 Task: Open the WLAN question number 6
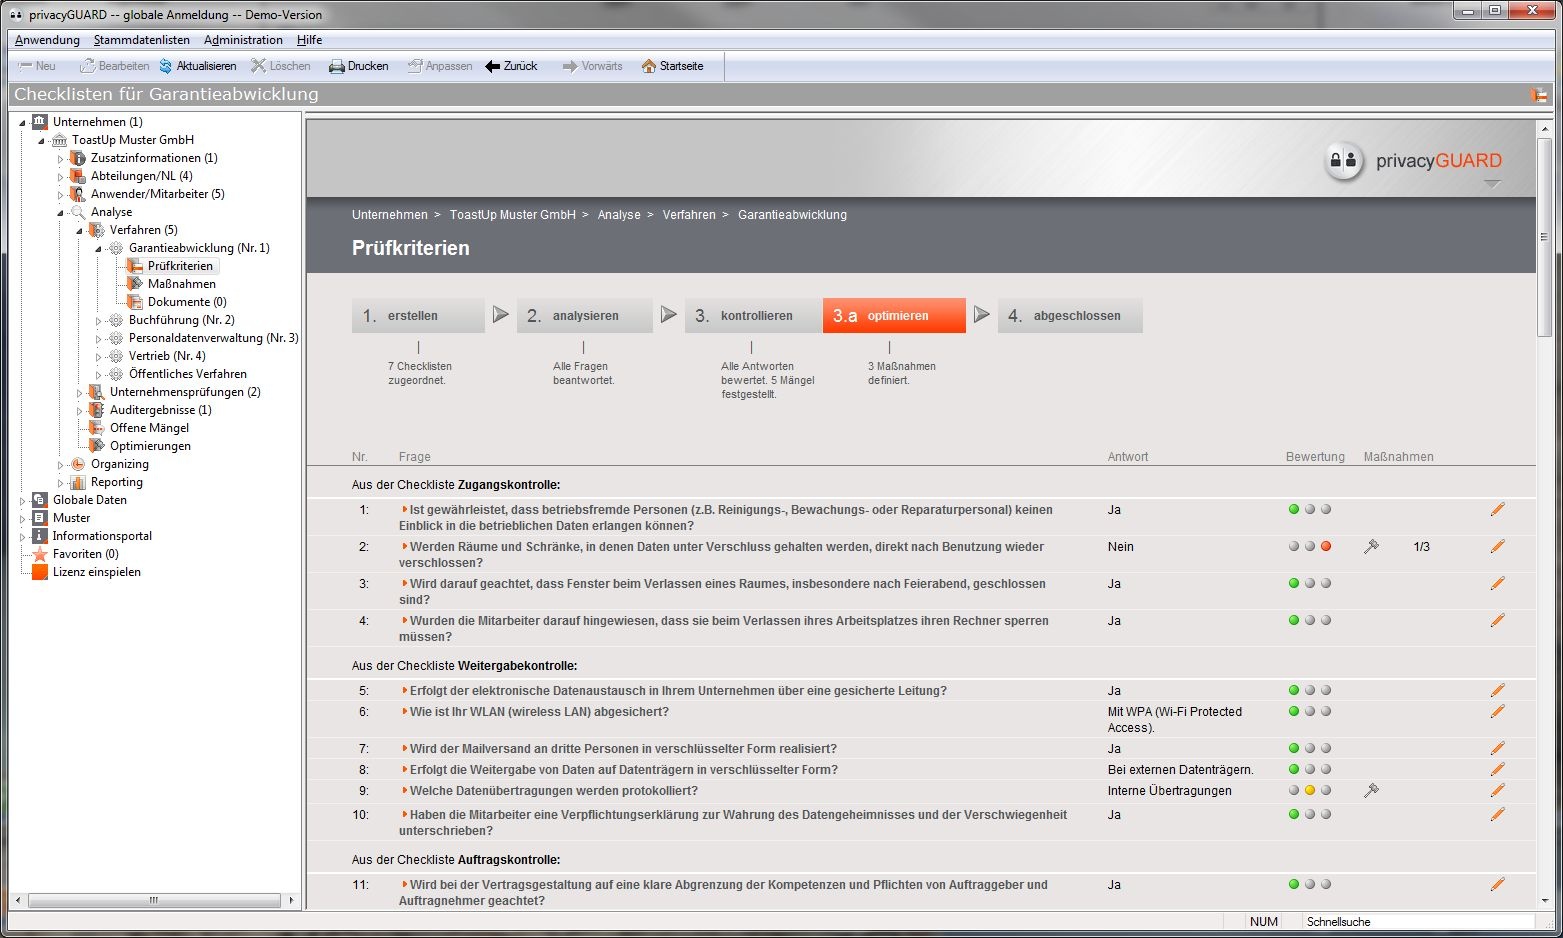tap(539, 712)
